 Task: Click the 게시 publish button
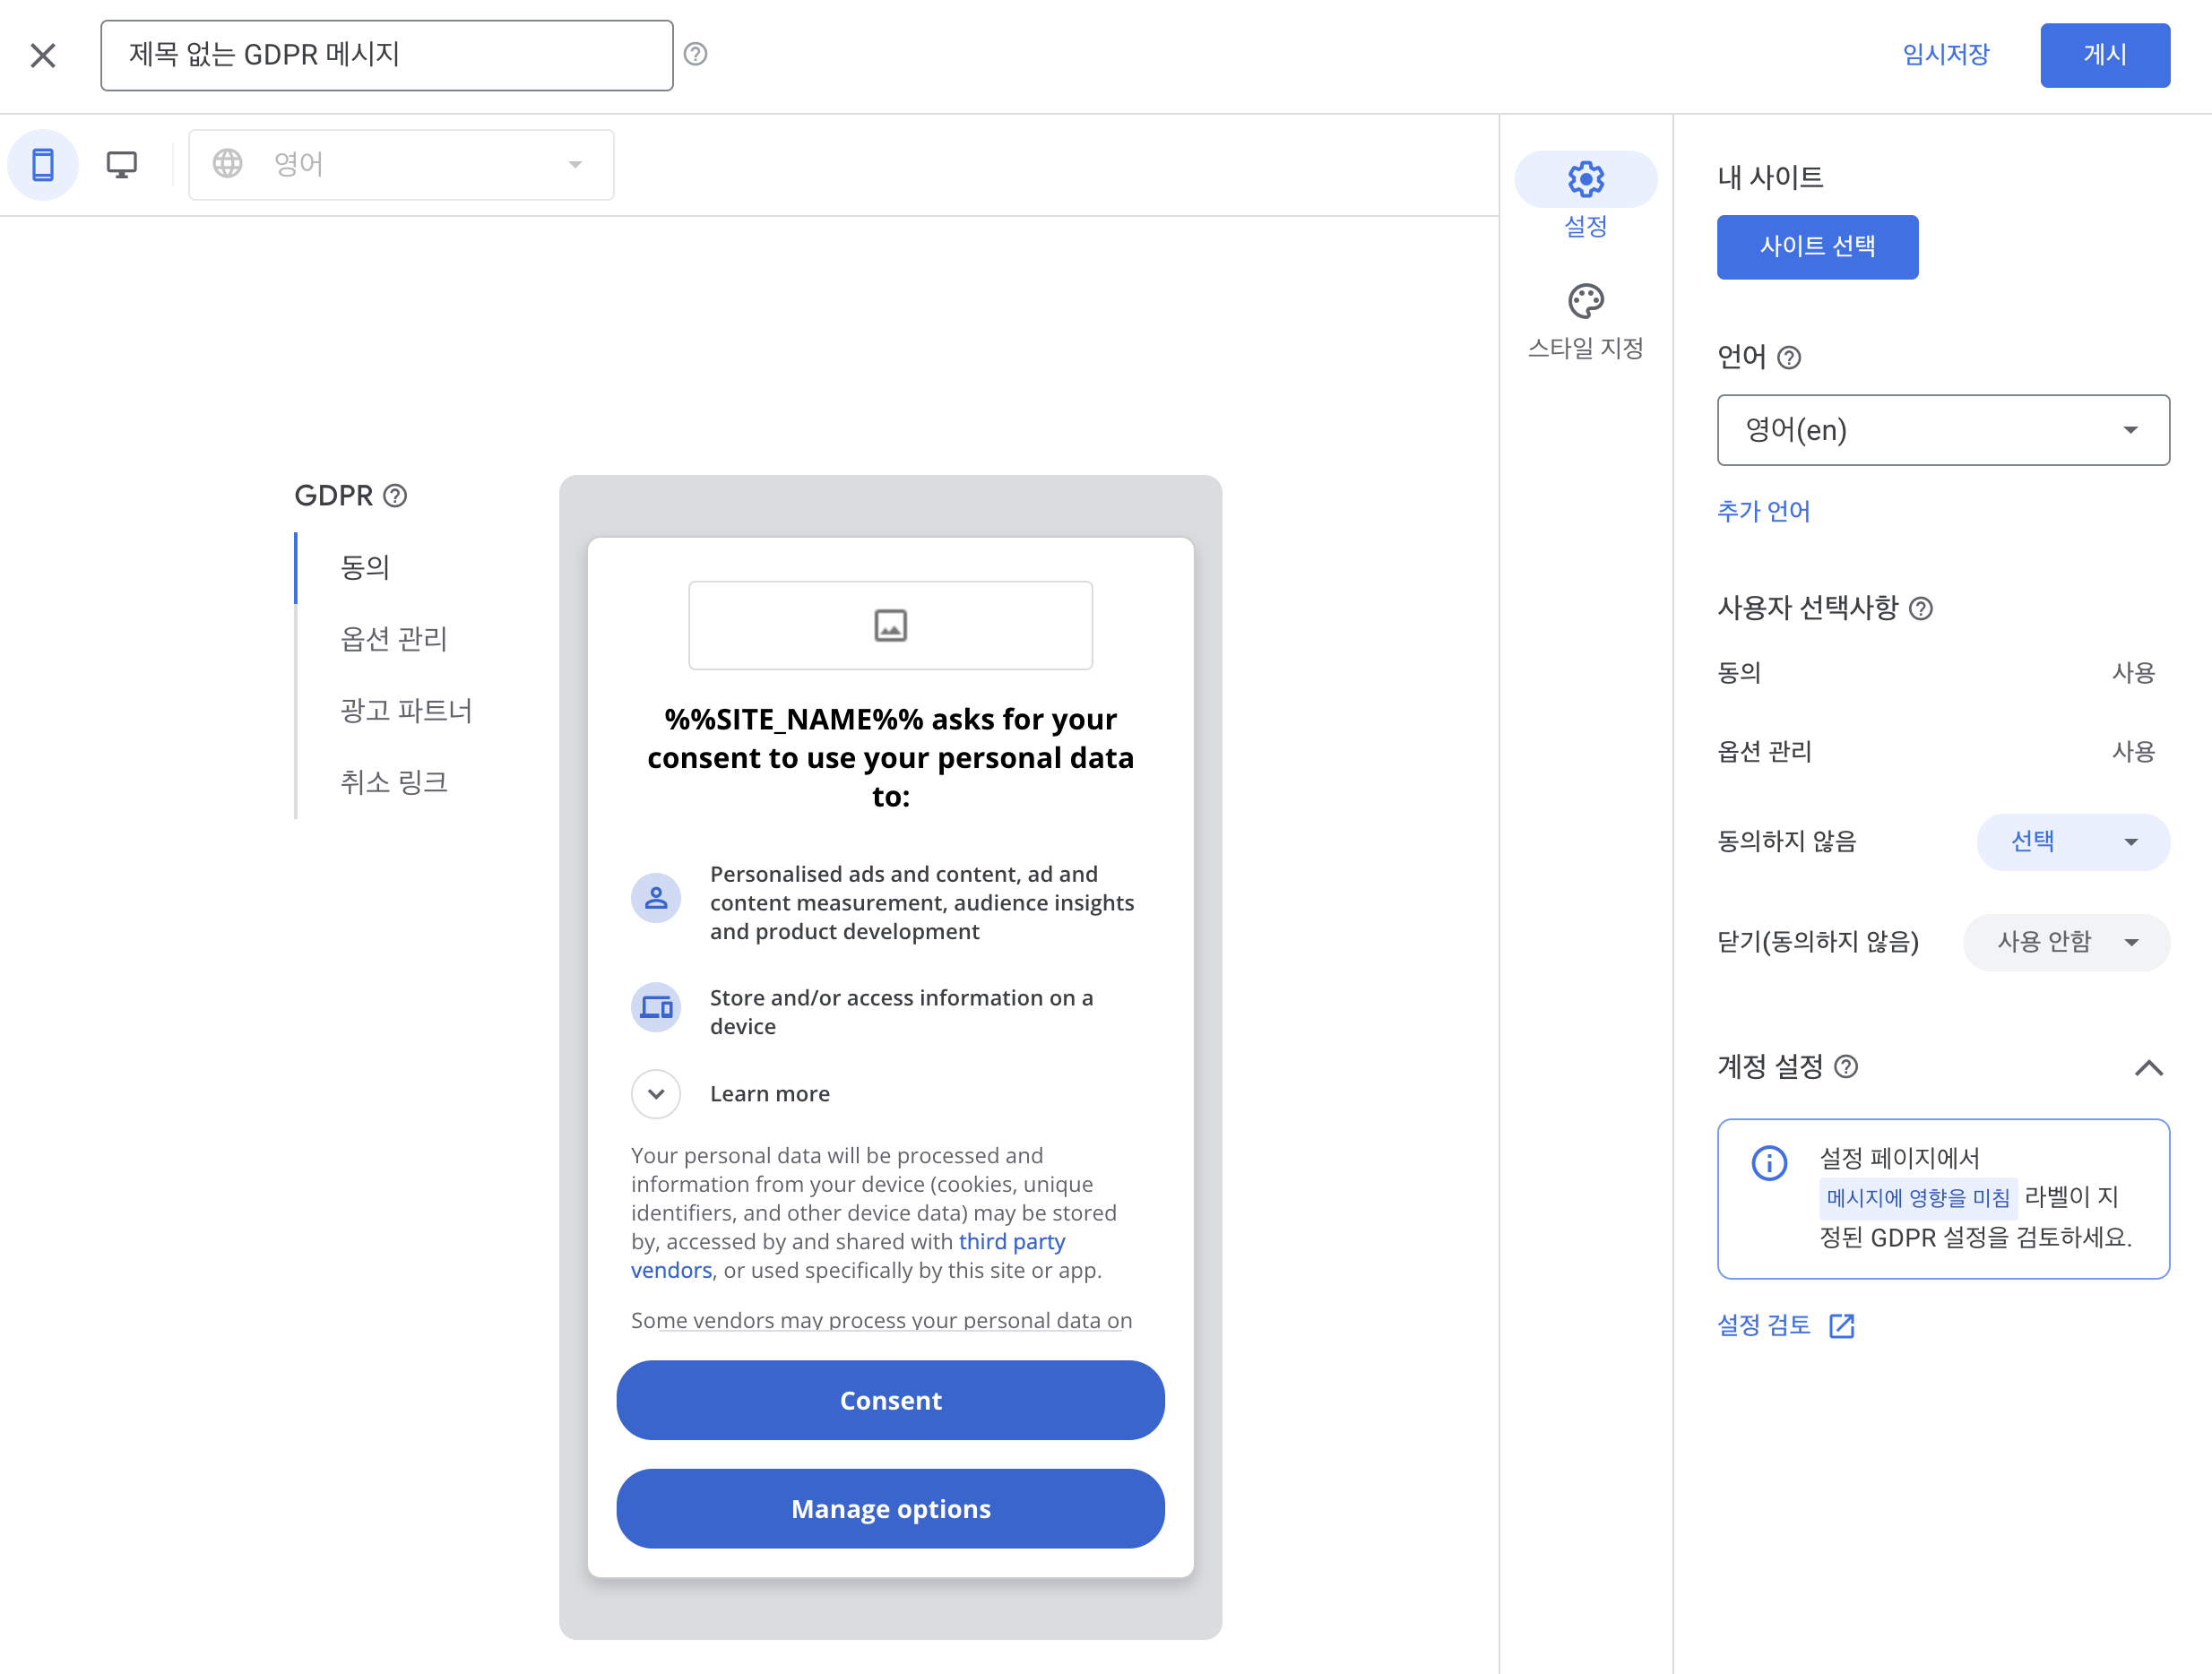(2104, 55)
